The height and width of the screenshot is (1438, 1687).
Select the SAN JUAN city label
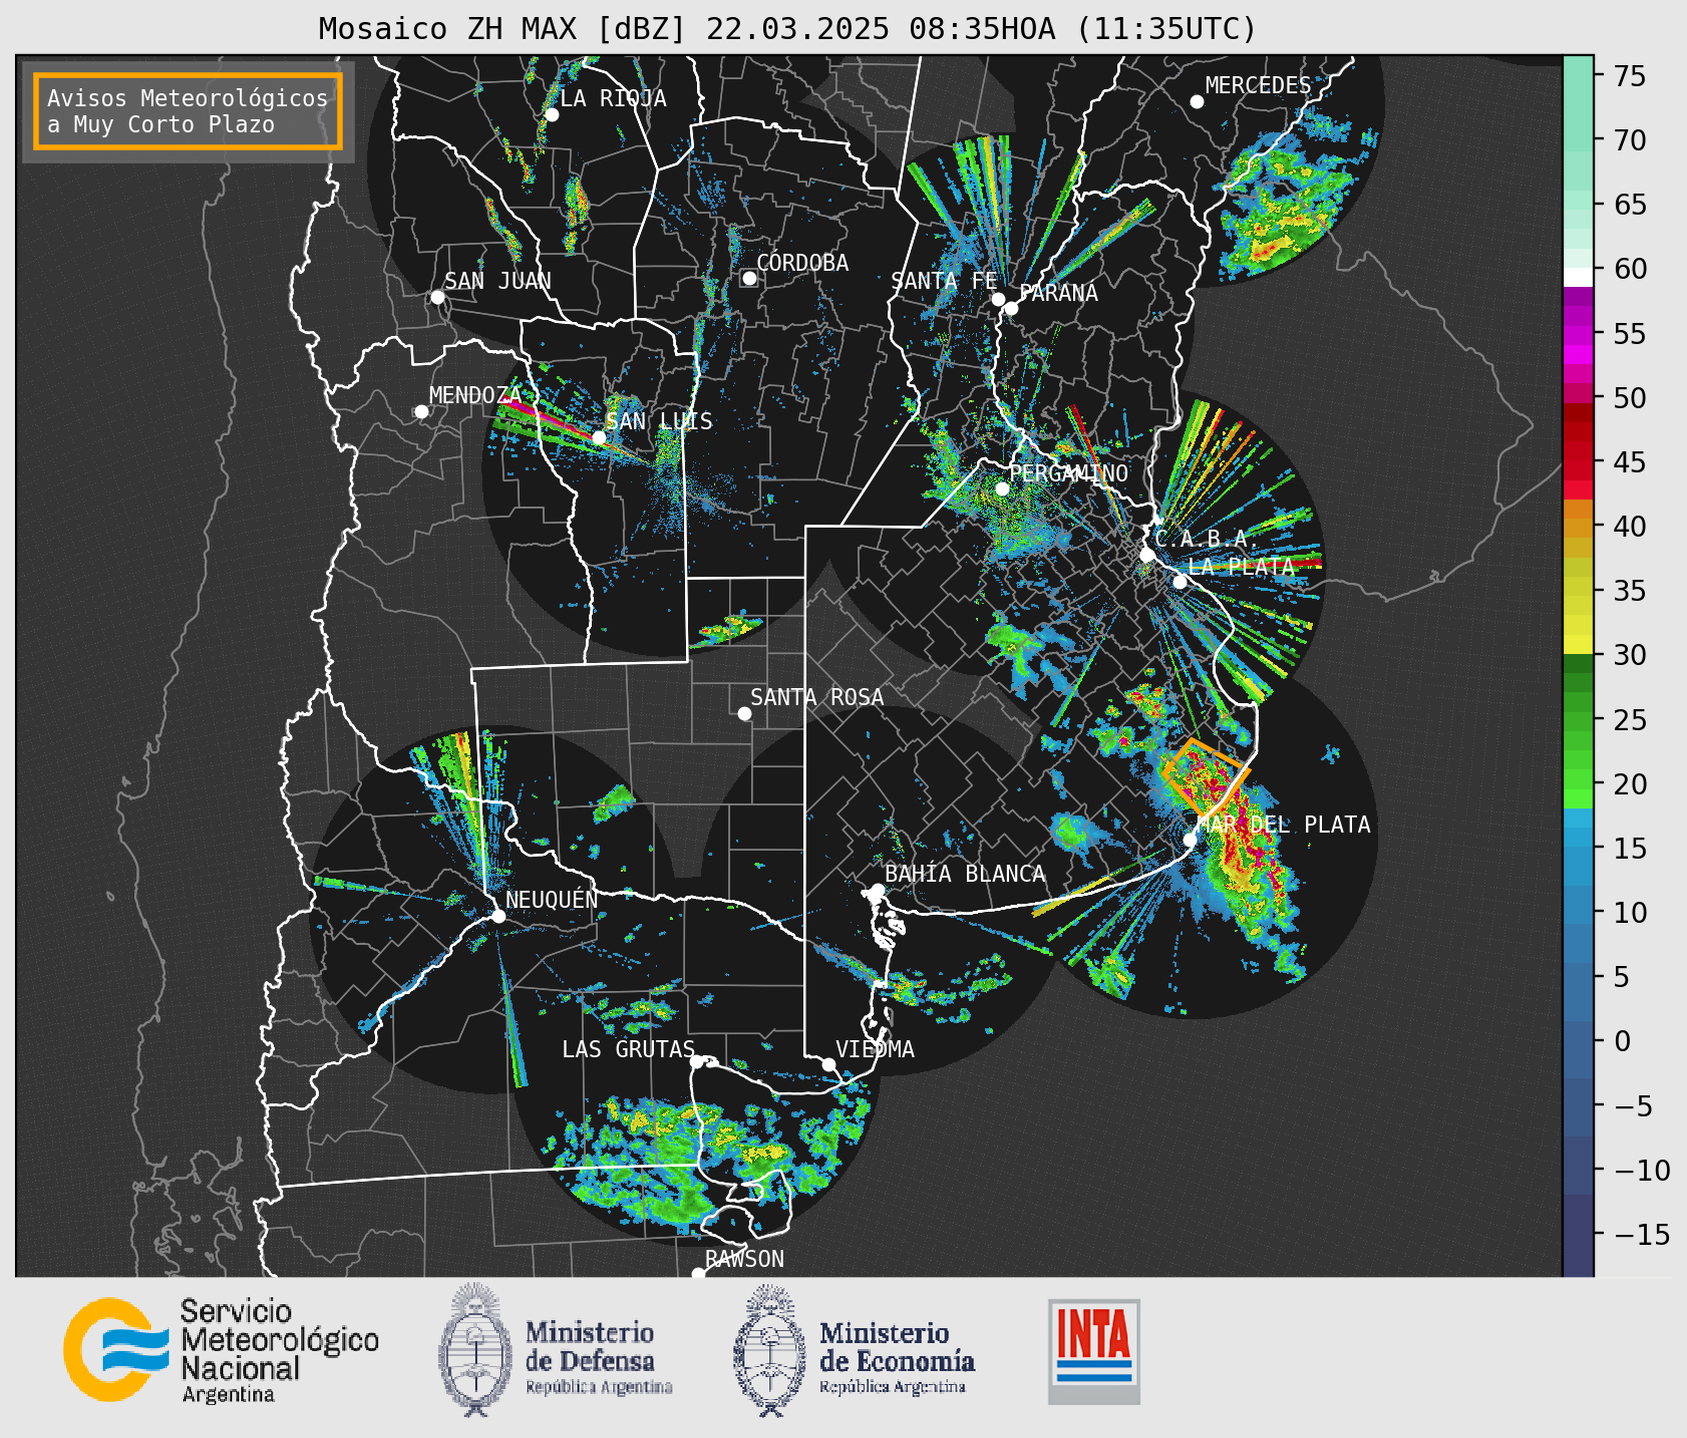tap(498, 281)
